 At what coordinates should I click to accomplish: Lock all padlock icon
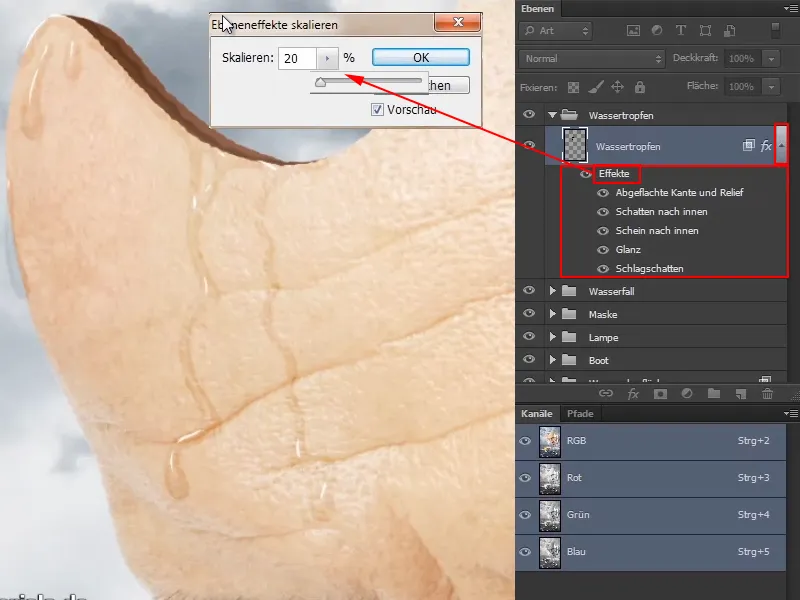[x=640, y=87]
